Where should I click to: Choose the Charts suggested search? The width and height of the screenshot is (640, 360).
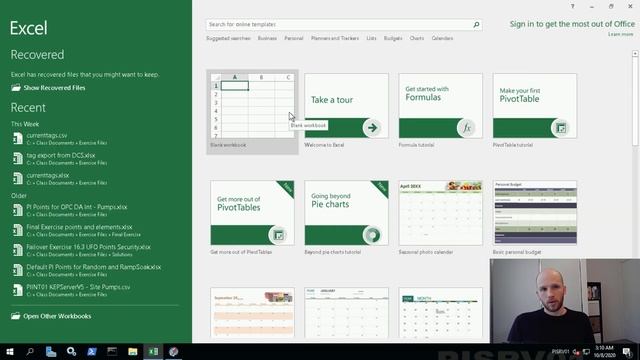pyautogui.click(x=417, y=38)
